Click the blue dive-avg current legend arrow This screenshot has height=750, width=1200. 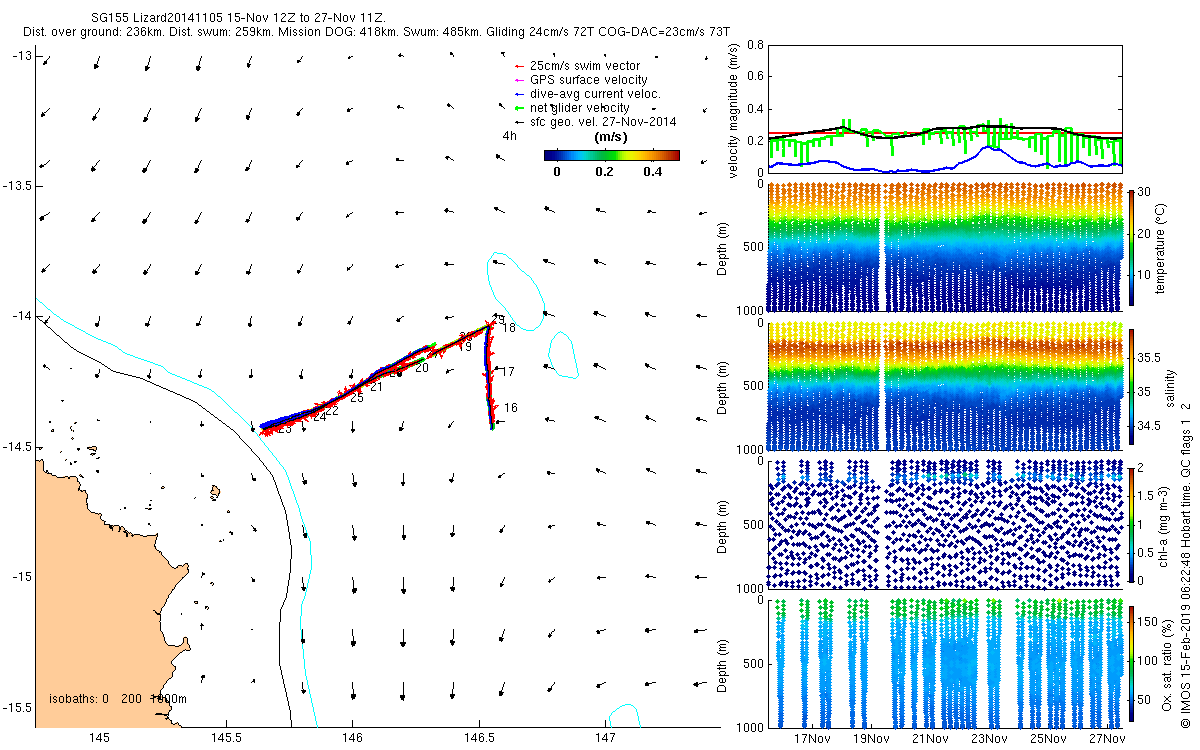tap(519, 94)
